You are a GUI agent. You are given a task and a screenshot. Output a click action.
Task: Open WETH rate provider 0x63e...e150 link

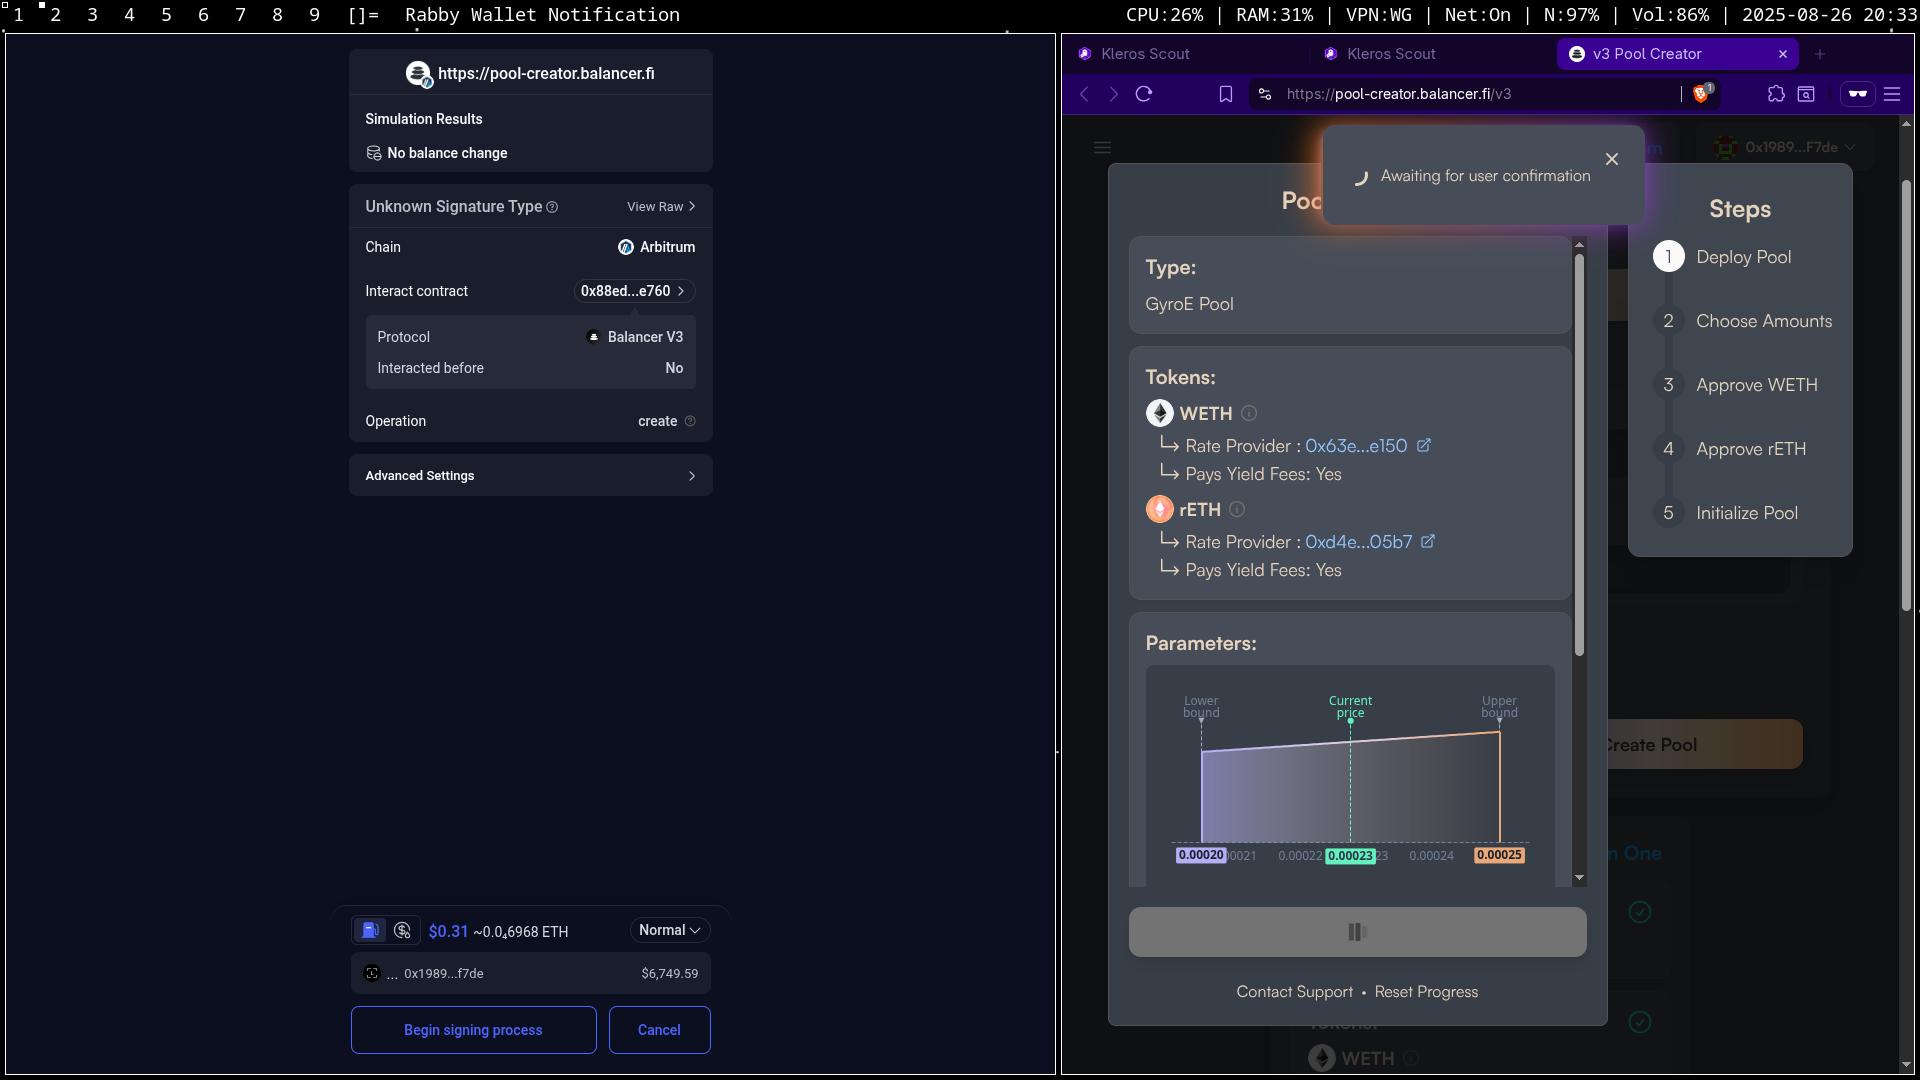coord(1356,446)
